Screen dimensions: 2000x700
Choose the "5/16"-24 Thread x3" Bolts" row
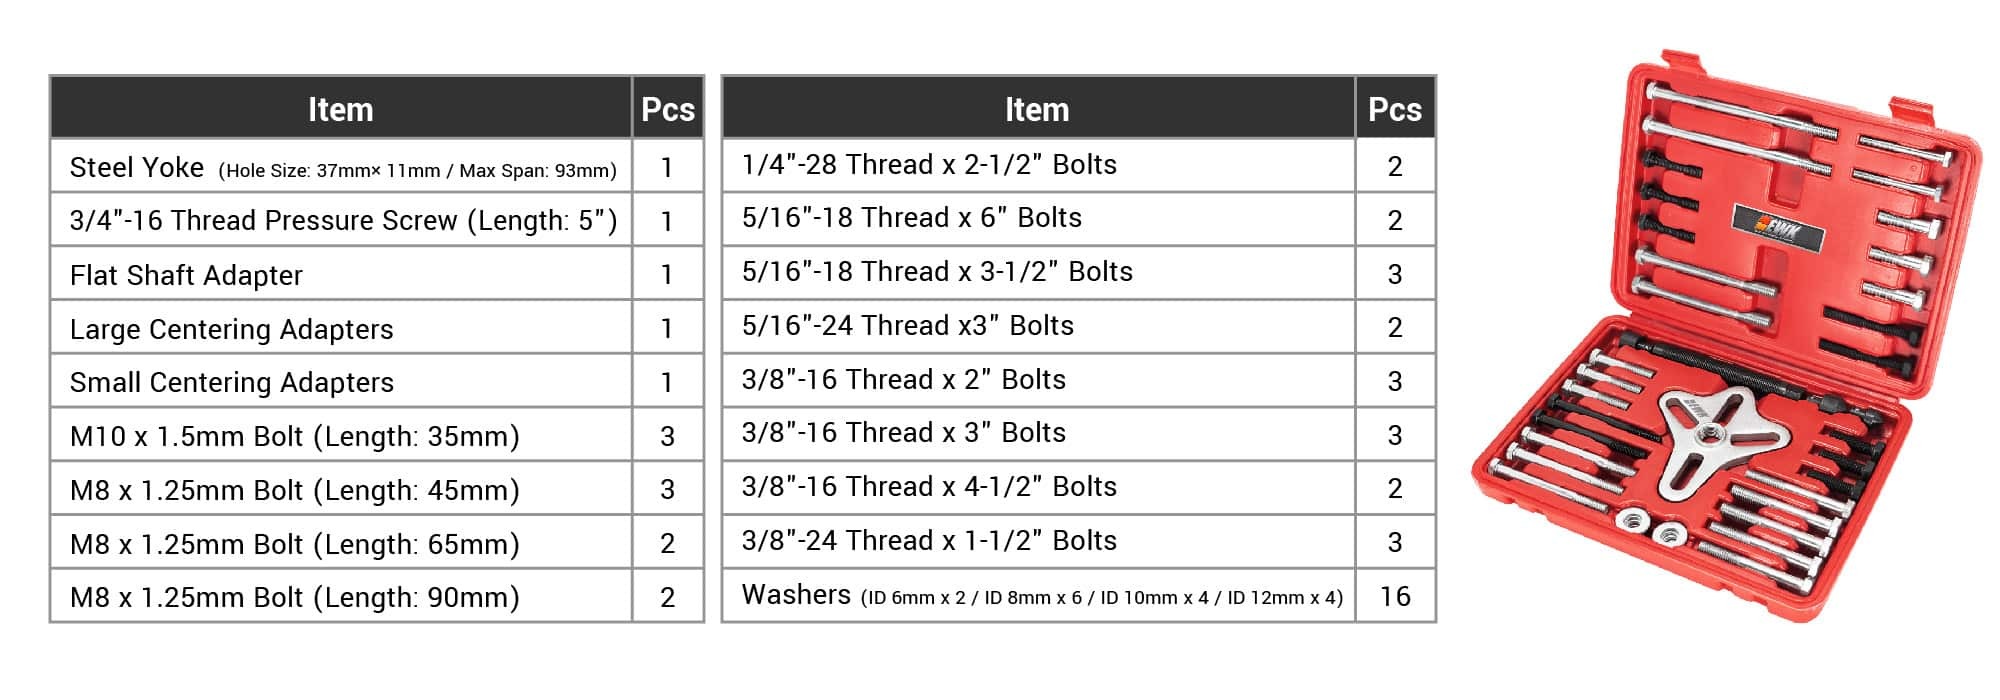[907, 326]
